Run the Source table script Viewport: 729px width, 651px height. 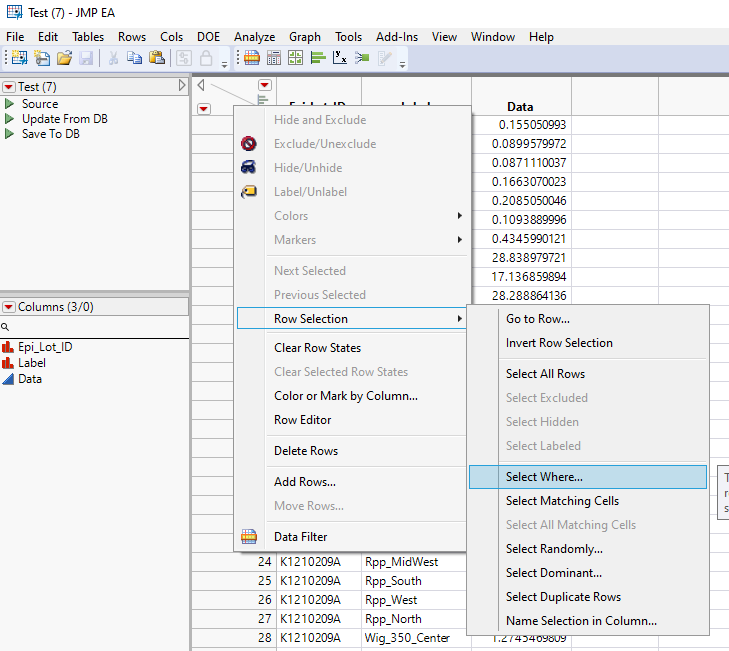10,104
